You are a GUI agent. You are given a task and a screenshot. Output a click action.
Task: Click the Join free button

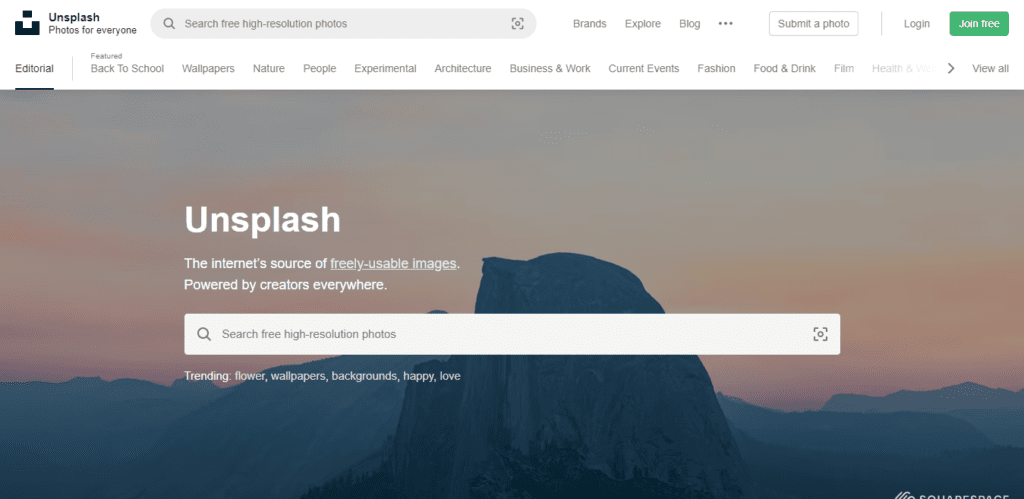pos(979,24)
